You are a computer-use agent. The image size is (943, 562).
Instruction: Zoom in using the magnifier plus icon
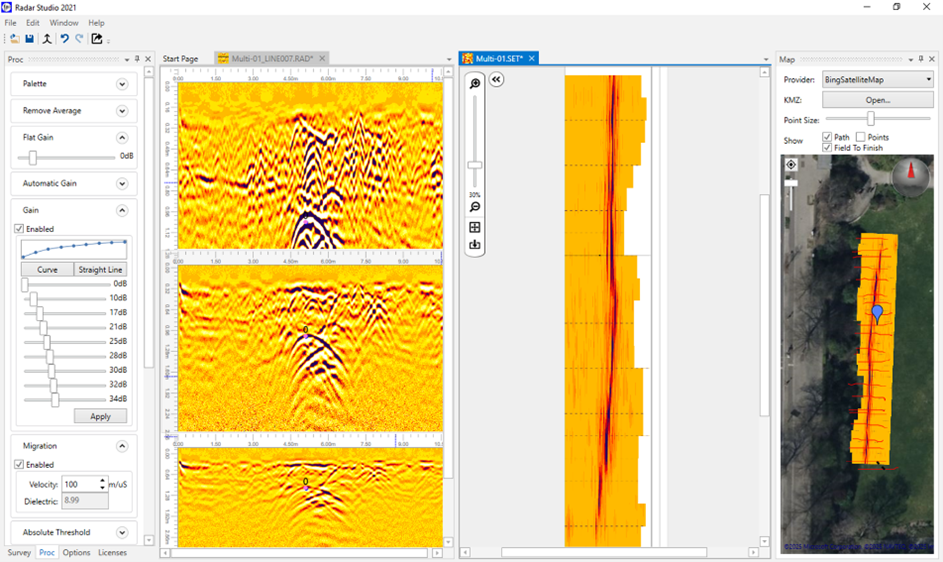click(x=475, y=84)
